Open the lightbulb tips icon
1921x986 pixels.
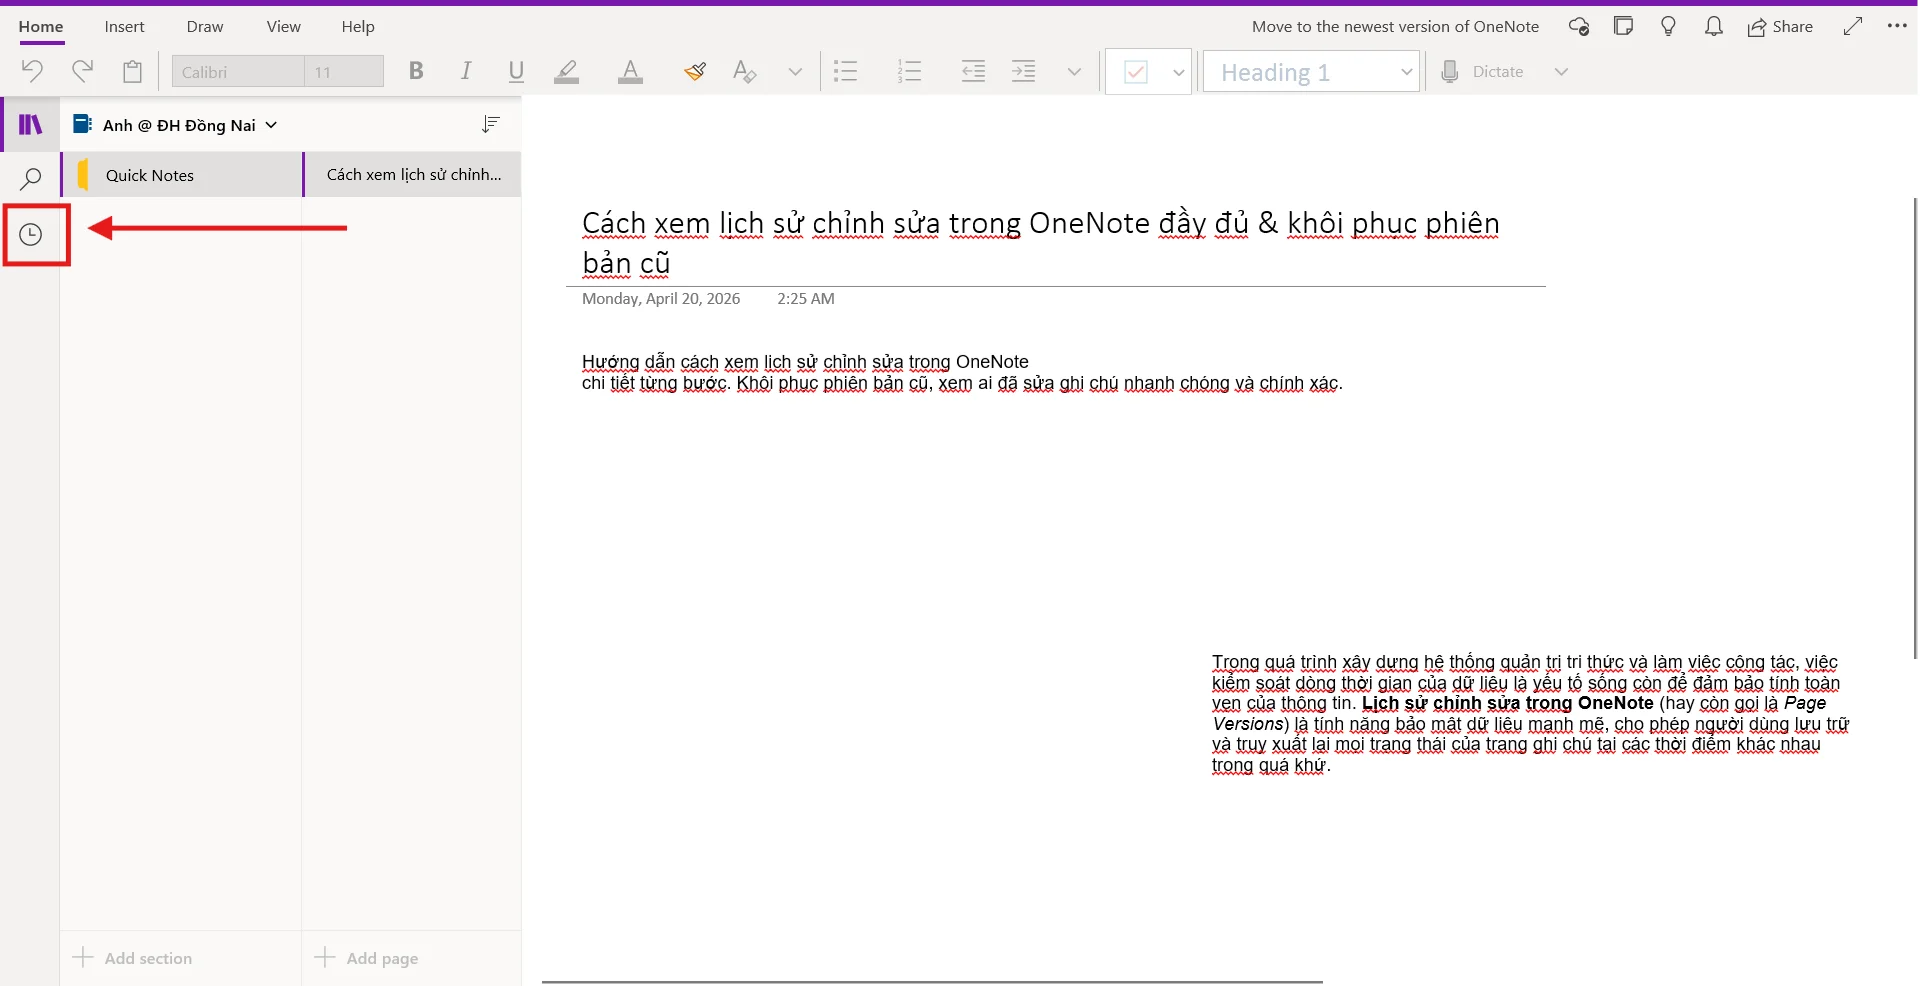tap(1668, 26)
